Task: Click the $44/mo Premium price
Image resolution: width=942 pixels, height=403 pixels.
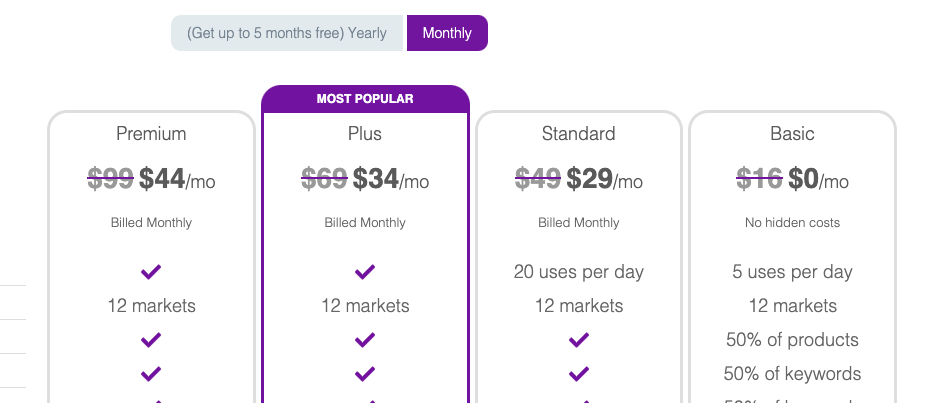Action: [x=177, y=179]
